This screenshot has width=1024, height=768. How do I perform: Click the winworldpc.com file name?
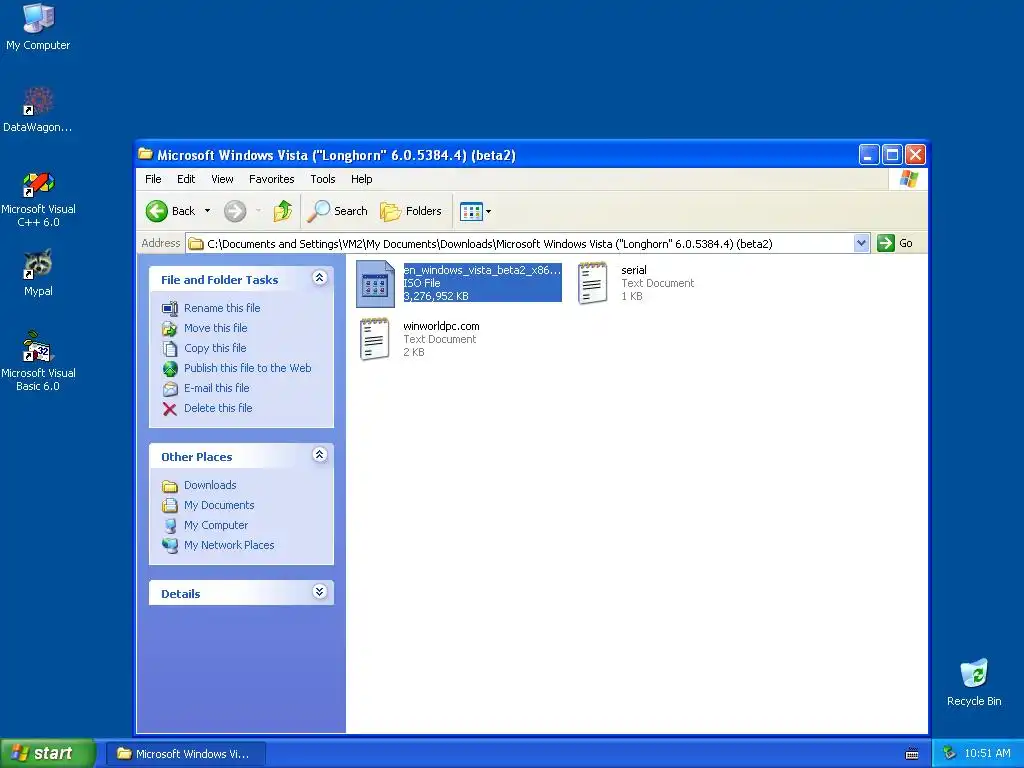tap(441, 326)
